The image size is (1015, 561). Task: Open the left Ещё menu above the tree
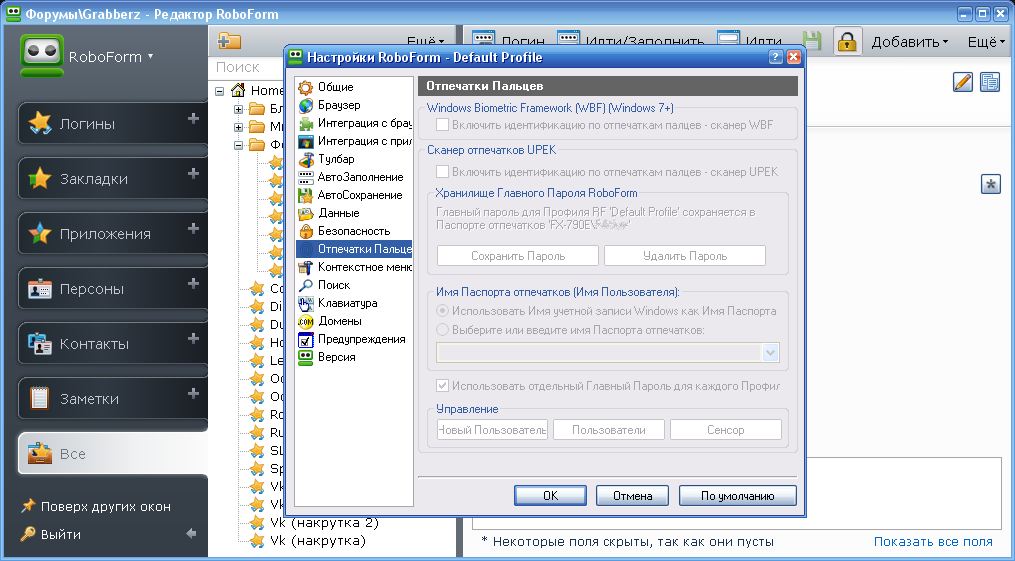(425, 41)
